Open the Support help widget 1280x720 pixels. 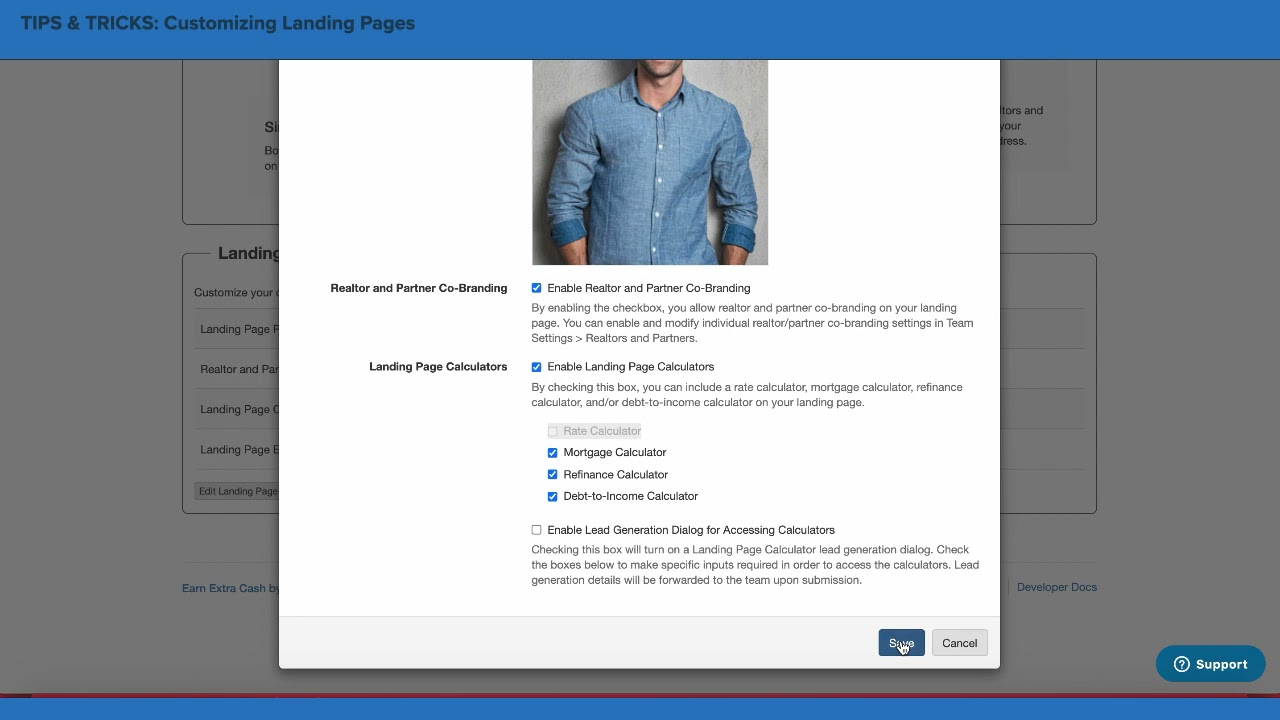pos(1210,664)
